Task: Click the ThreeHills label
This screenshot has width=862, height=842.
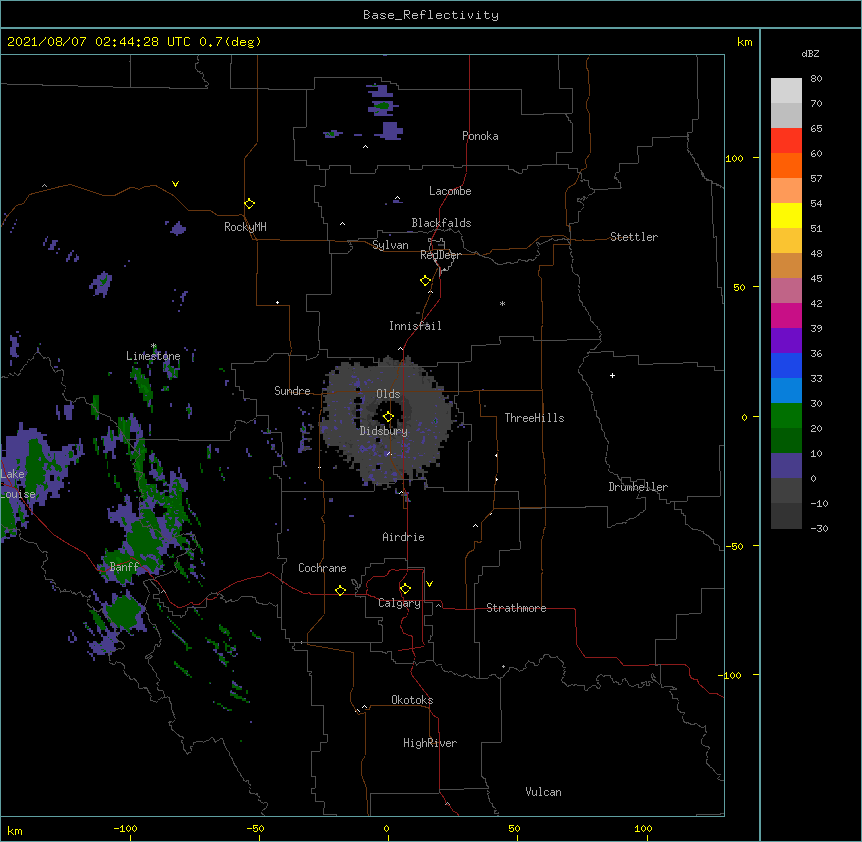Action: pyautogui.click(x=534, y=418)
